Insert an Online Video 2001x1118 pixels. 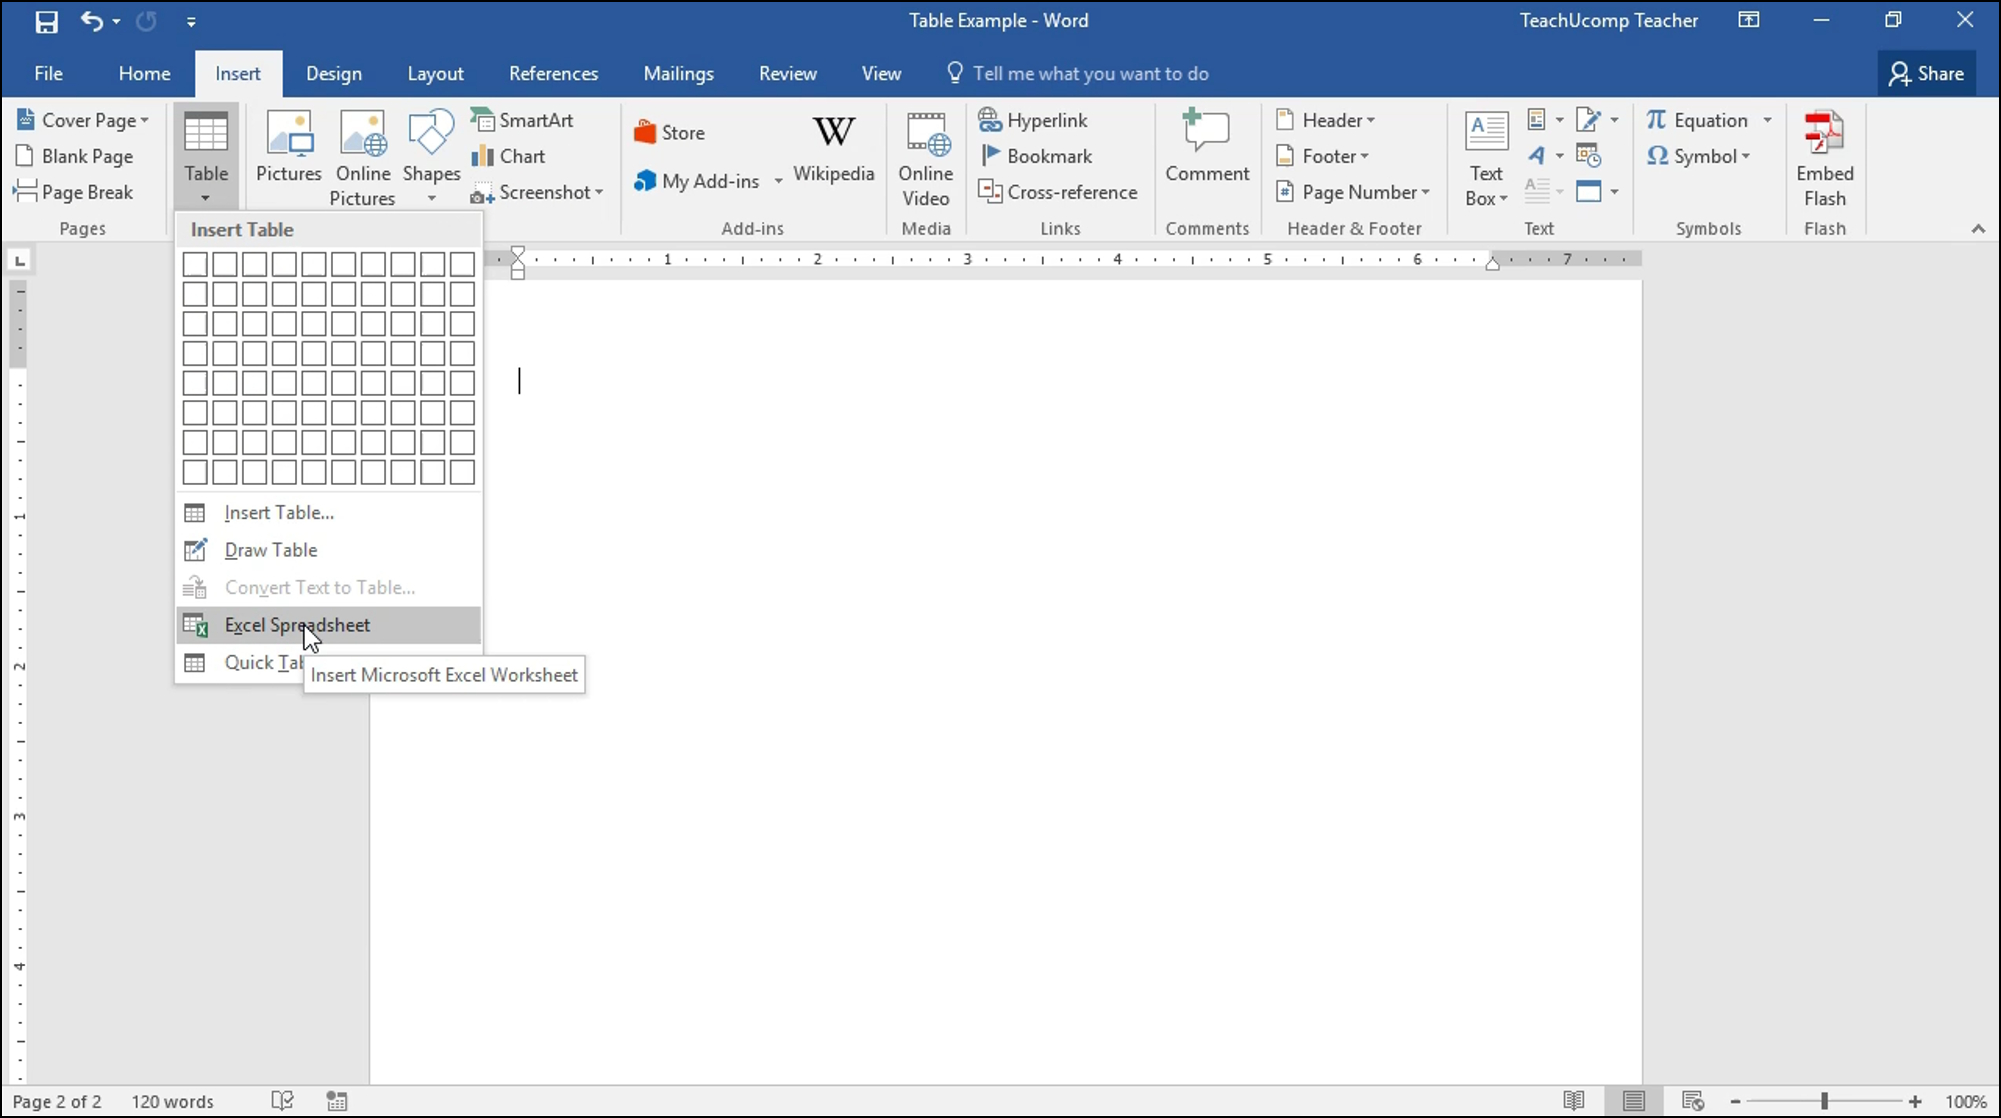[x=925, y=158]
